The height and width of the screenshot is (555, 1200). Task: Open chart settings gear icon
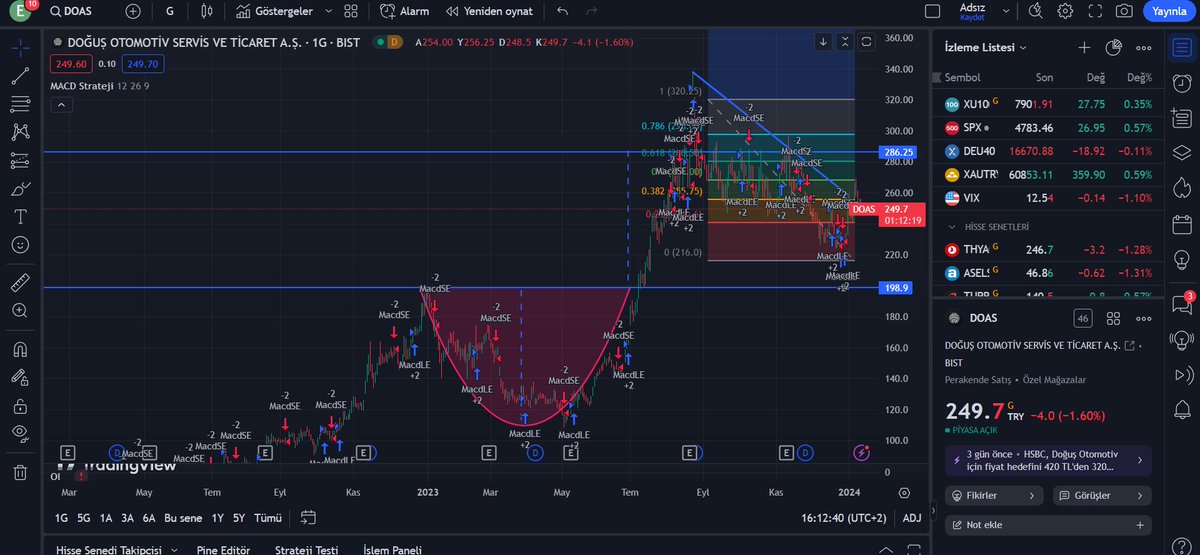pyautogui.click(x=1066, y=12)
